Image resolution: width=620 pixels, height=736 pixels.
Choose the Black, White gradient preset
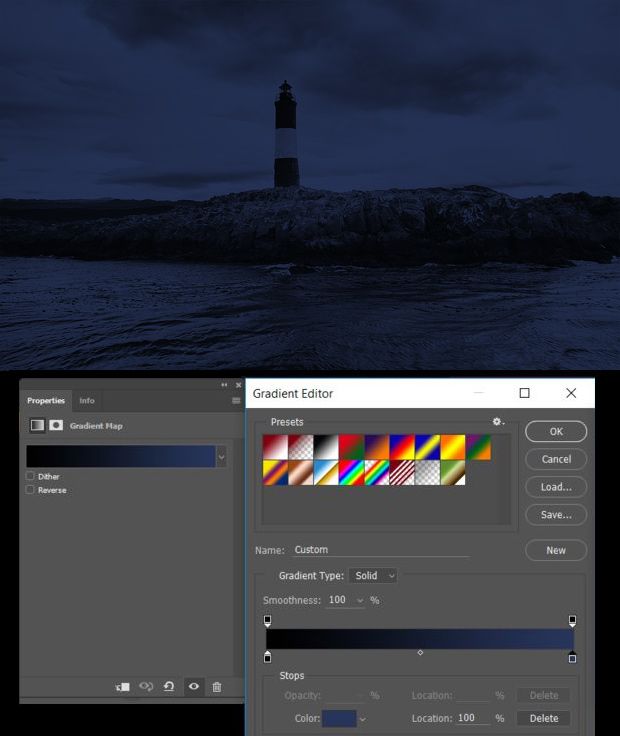pyautogui.click(x=326, y=447)
